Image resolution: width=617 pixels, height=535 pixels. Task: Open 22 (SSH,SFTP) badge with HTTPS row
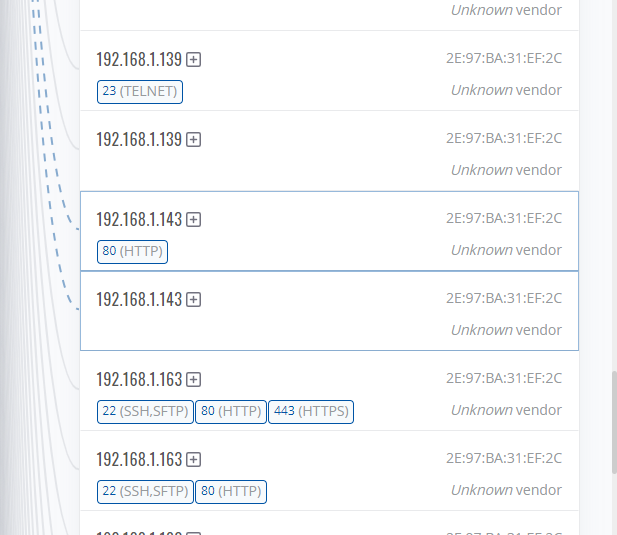click(145, 411)
